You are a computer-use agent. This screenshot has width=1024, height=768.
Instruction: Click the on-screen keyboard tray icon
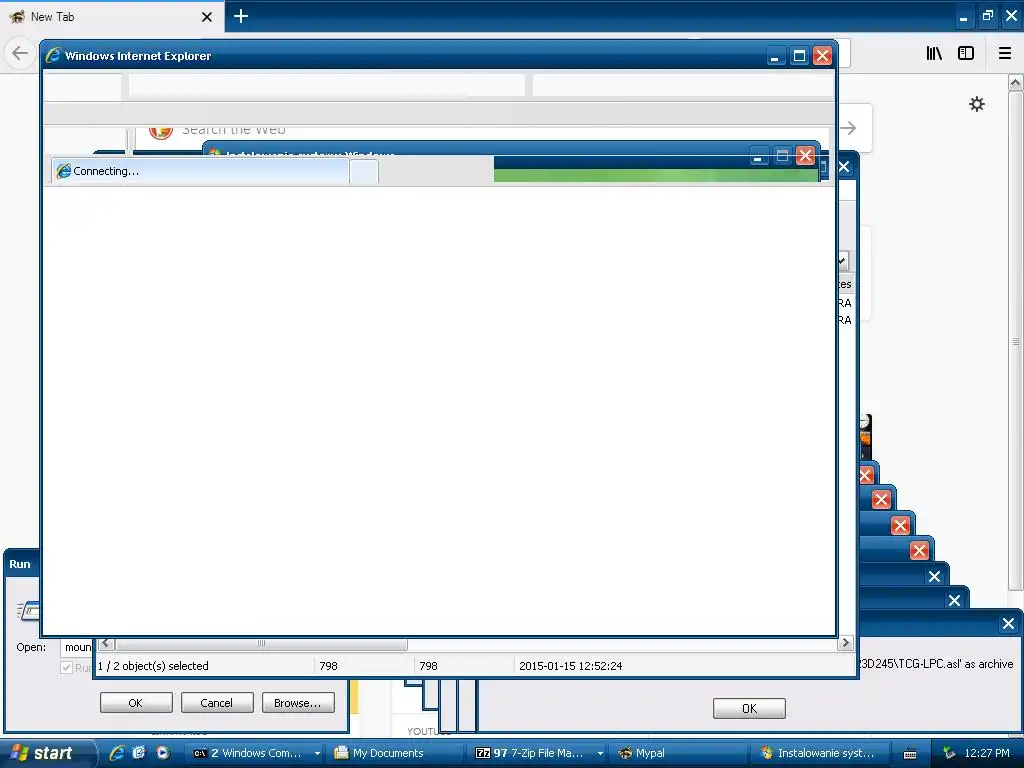tap(910, 754)
